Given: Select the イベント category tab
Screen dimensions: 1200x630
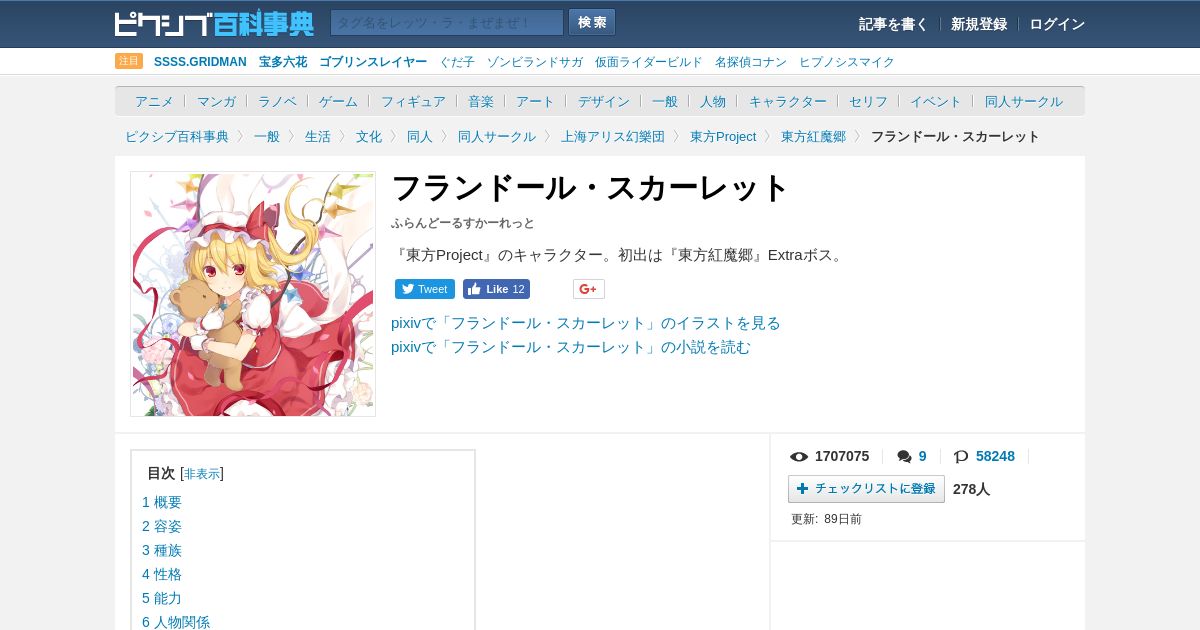Looking at the screenshot, I should pos(936,102).
